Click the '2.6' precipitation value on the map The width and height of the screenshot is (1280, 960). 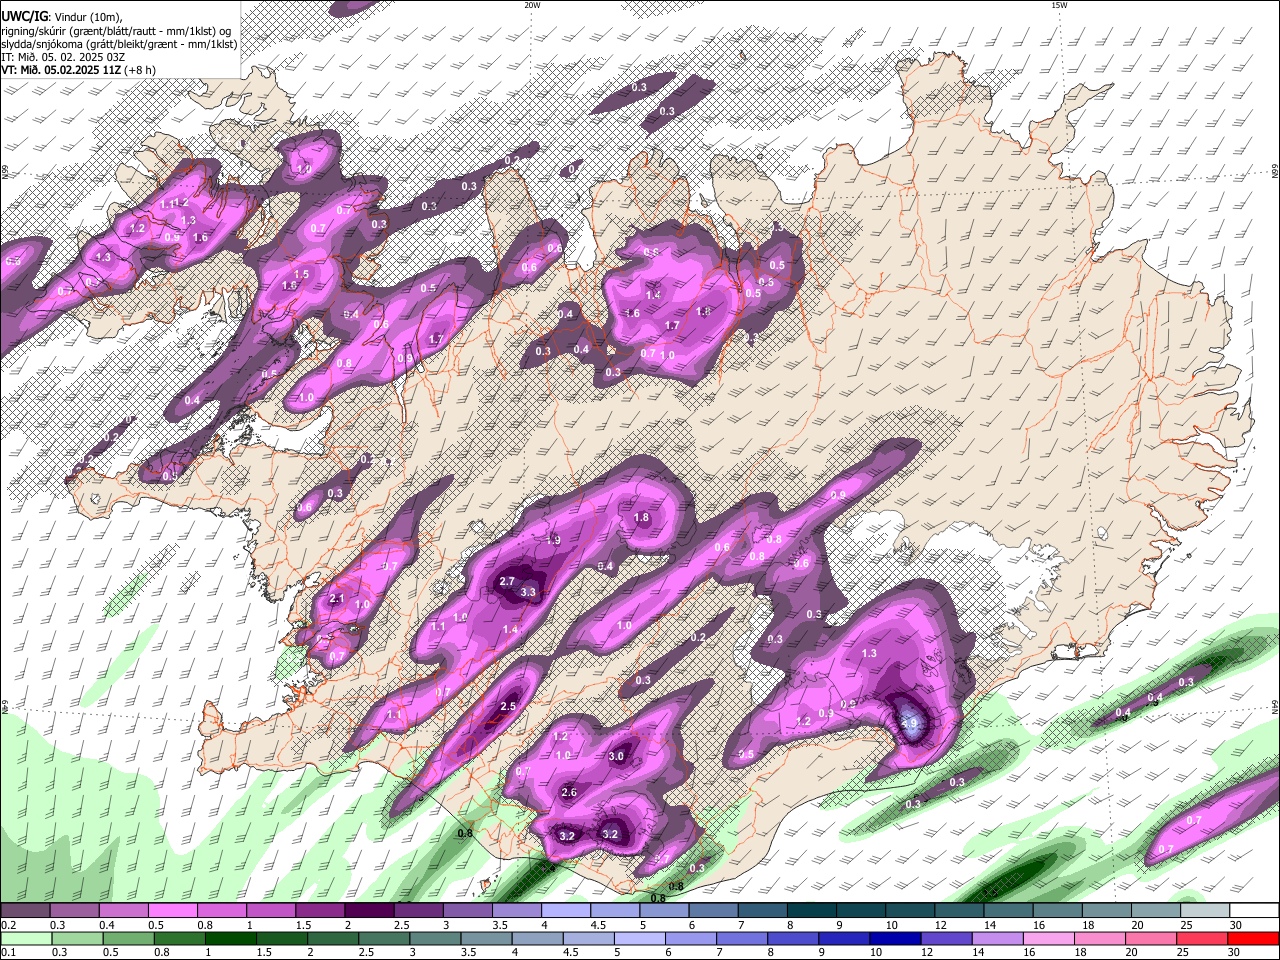click(569, 792)
